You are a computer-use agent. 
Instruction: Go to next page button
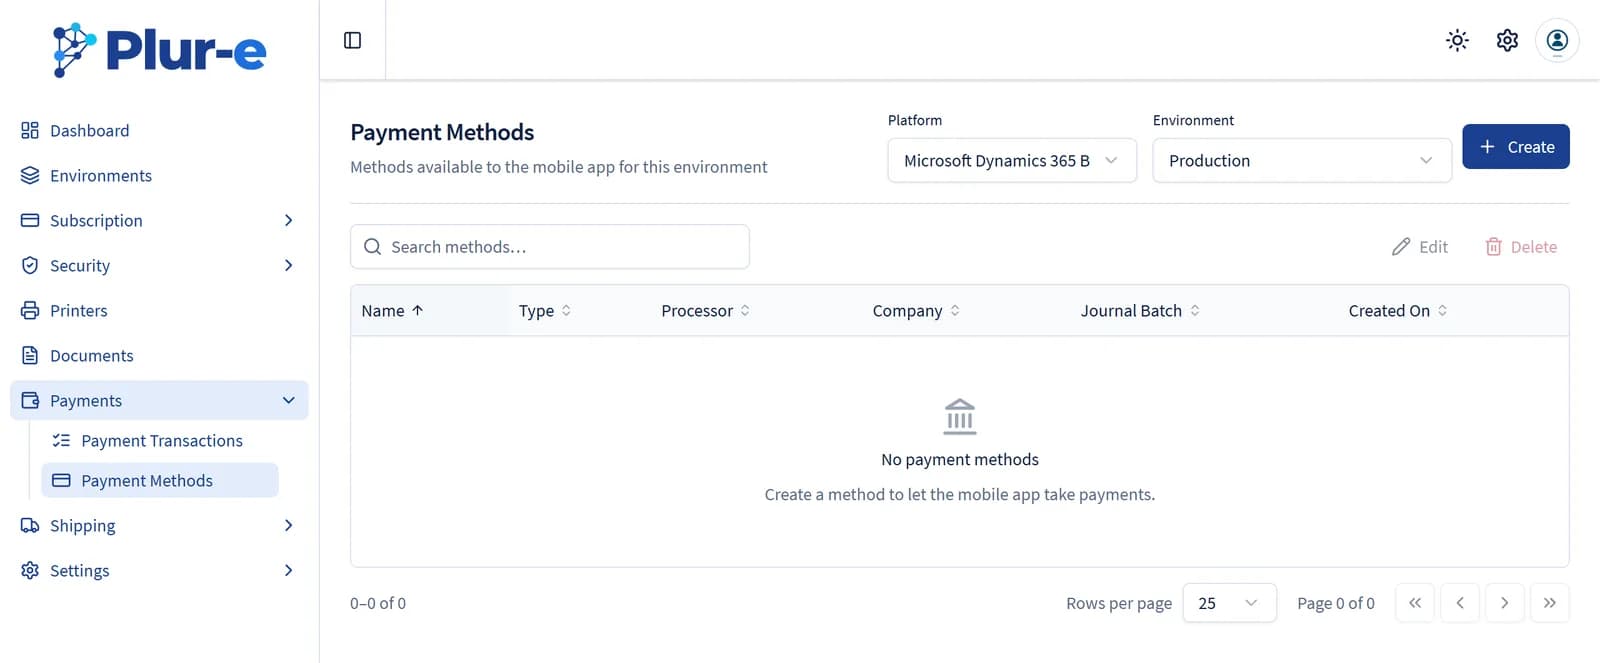1505,603
